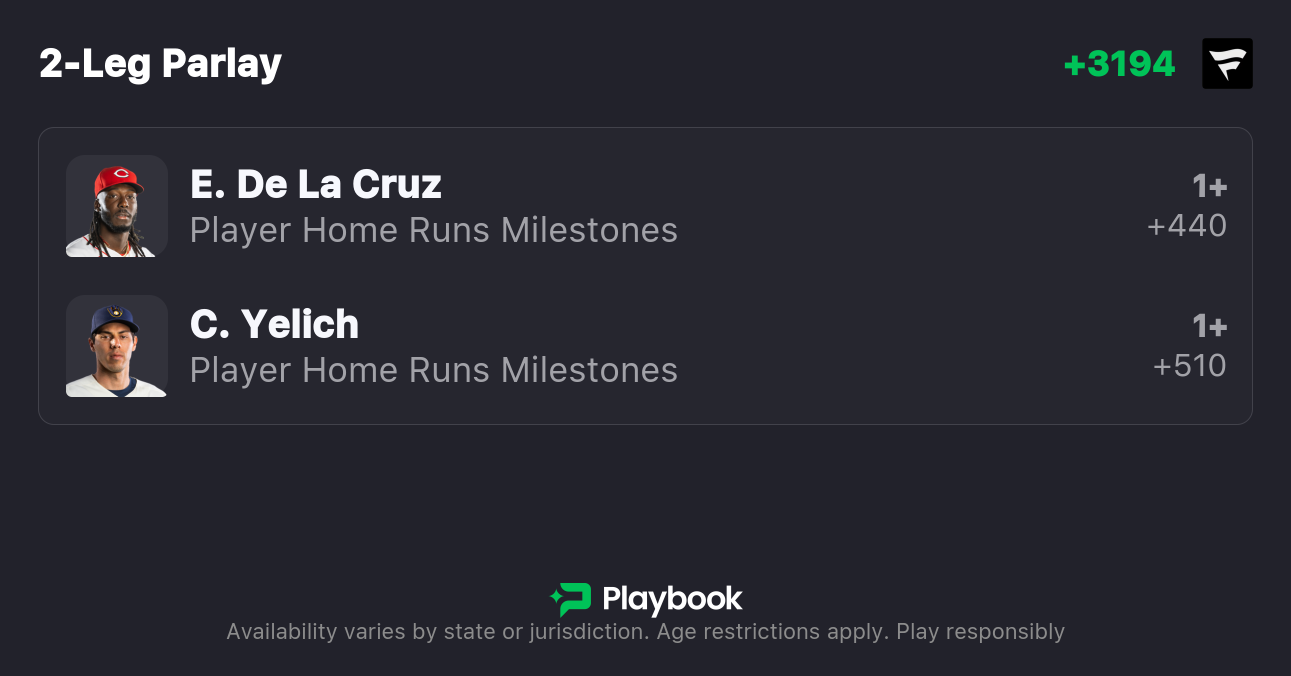
Task: Click the "Age restrictions apply" footer text
Action: [769, 632]
